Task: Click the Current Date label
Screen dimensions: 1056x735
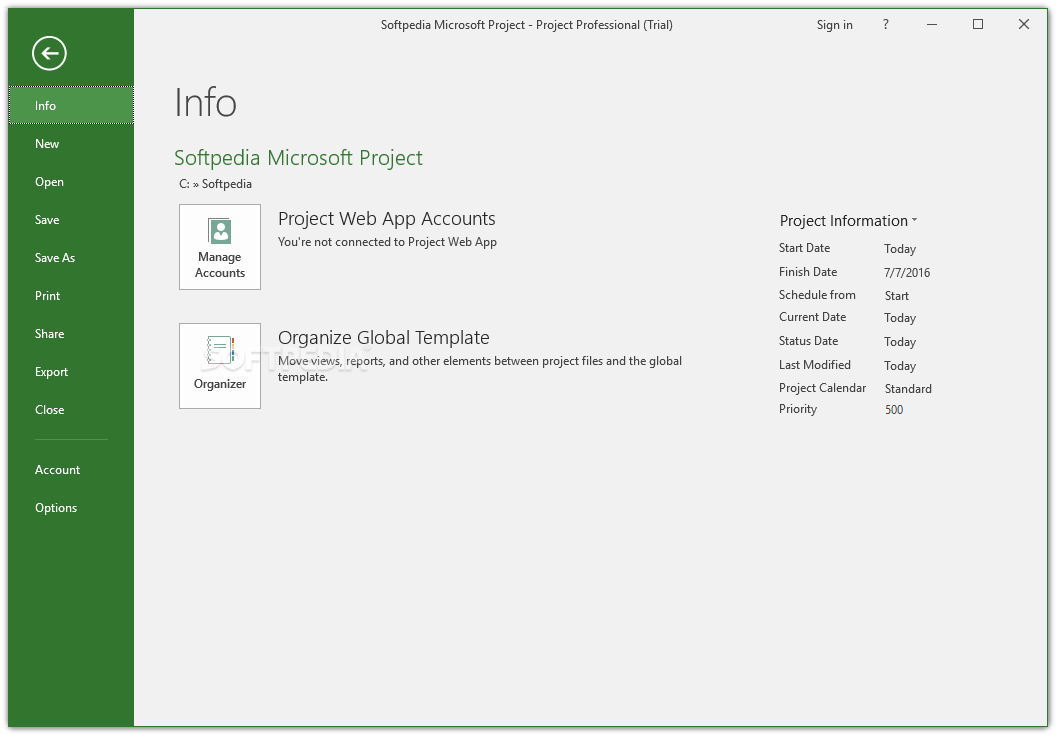Action: [x=812, y=317]
